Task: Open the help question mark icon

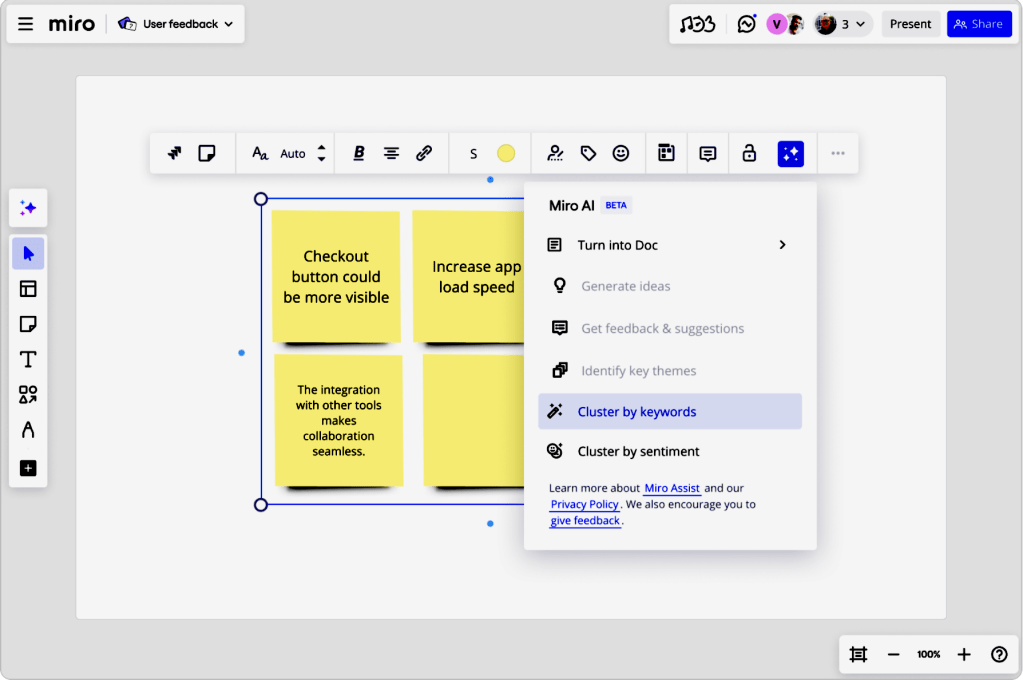Action: click(999, 654)
